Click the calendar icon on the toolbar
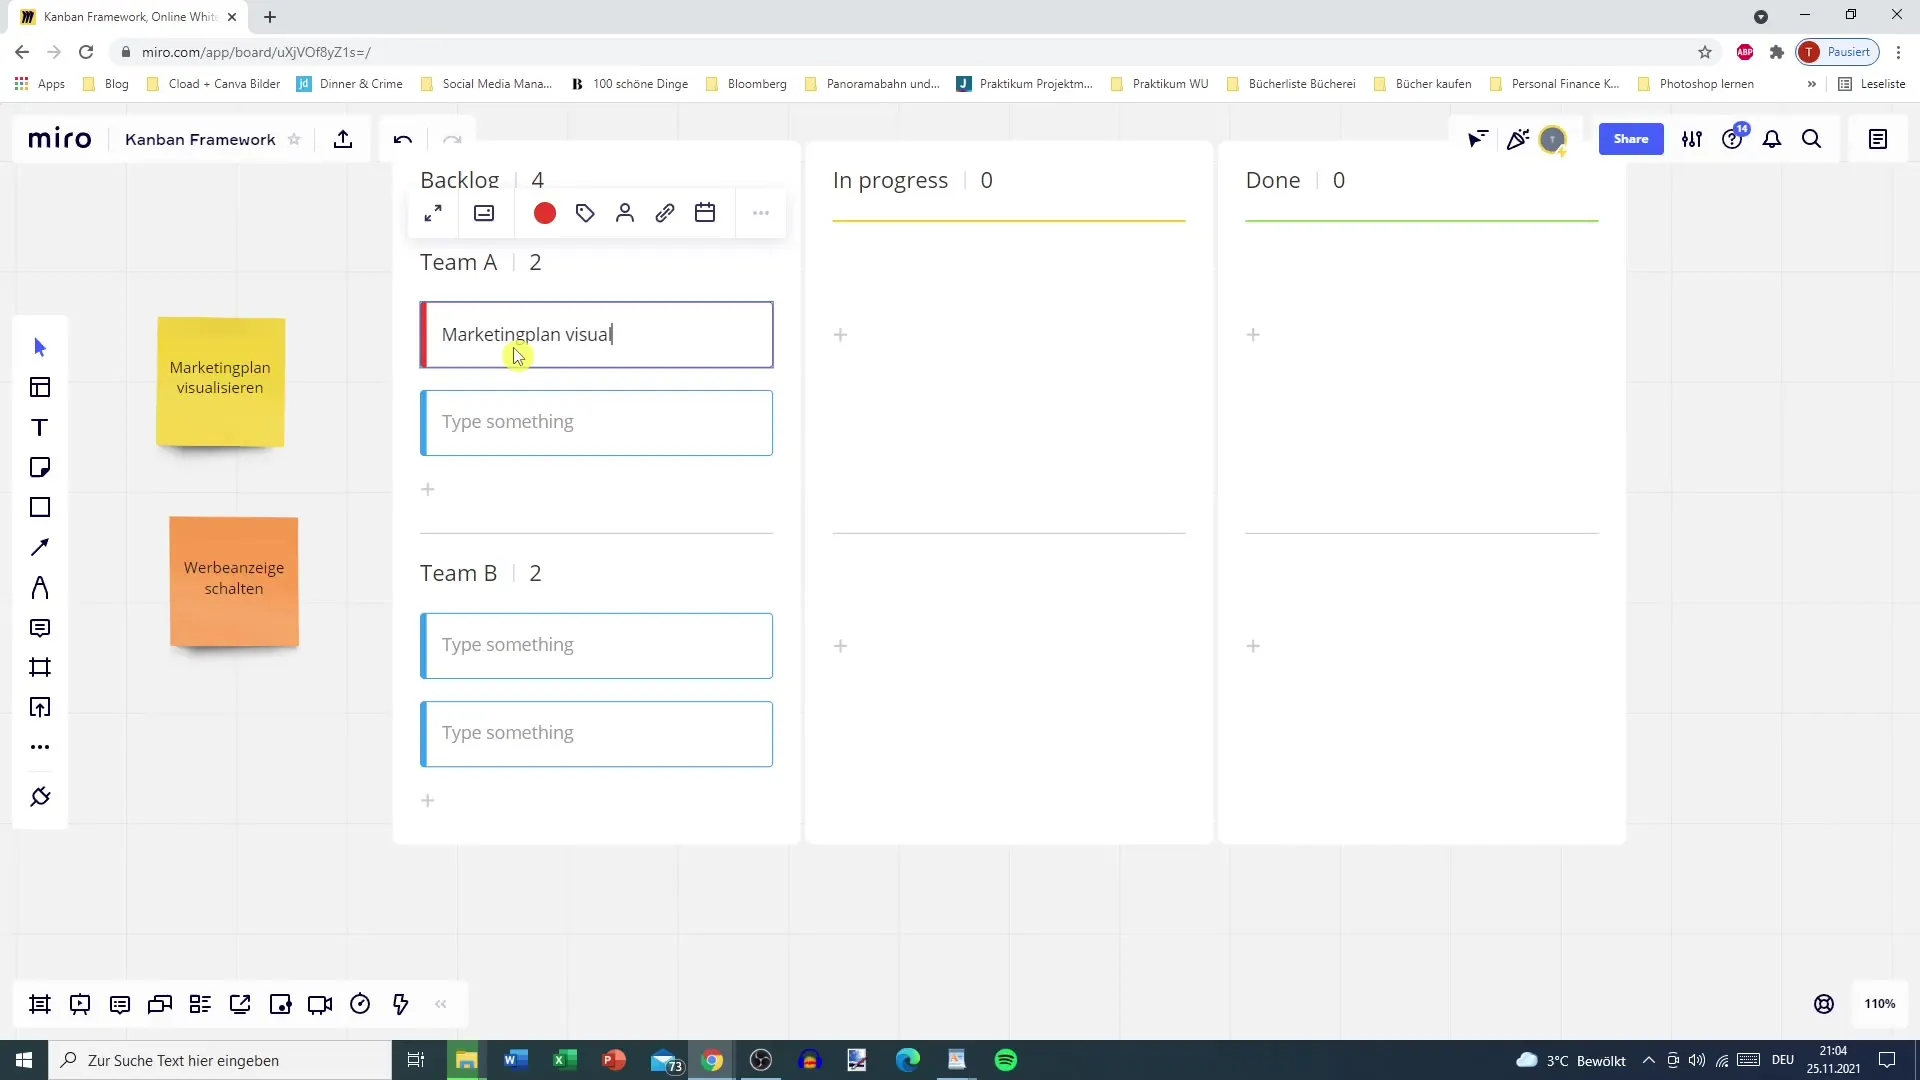This screenshot has height=1080, width=1920. click(x=705, y=214)
